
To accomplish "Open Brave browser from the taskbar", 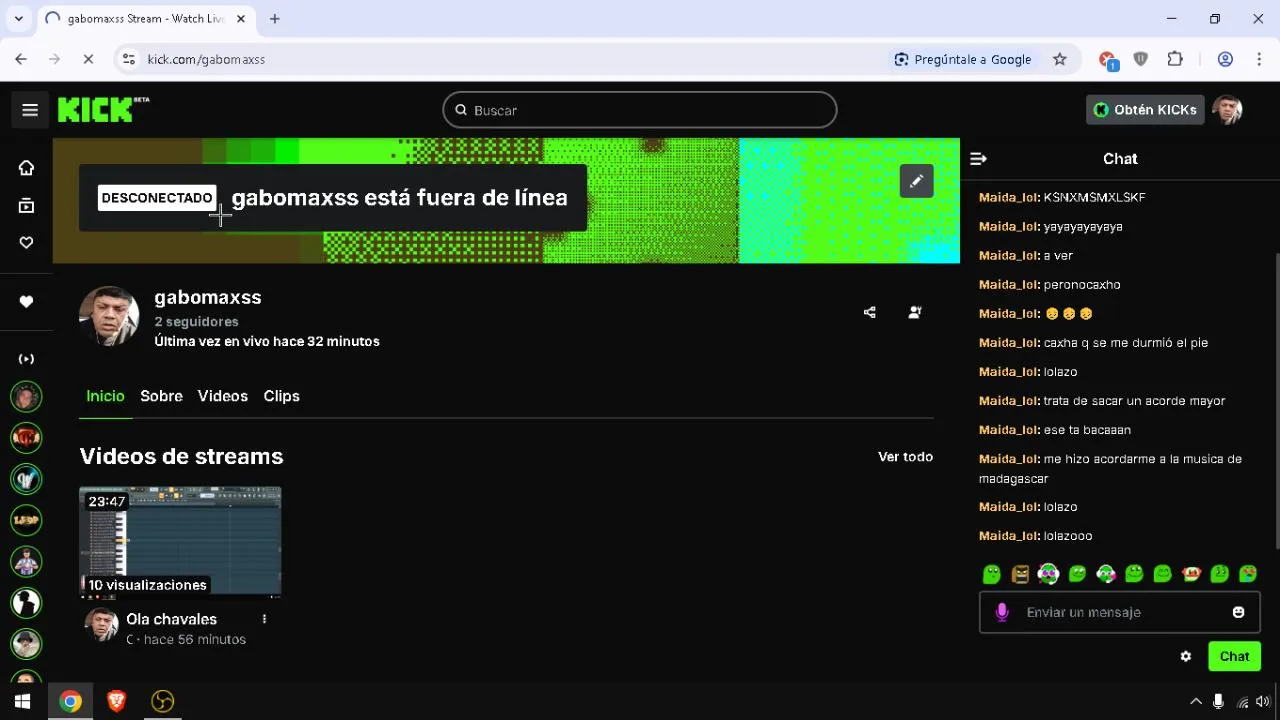I will click(x=116, y=701).
